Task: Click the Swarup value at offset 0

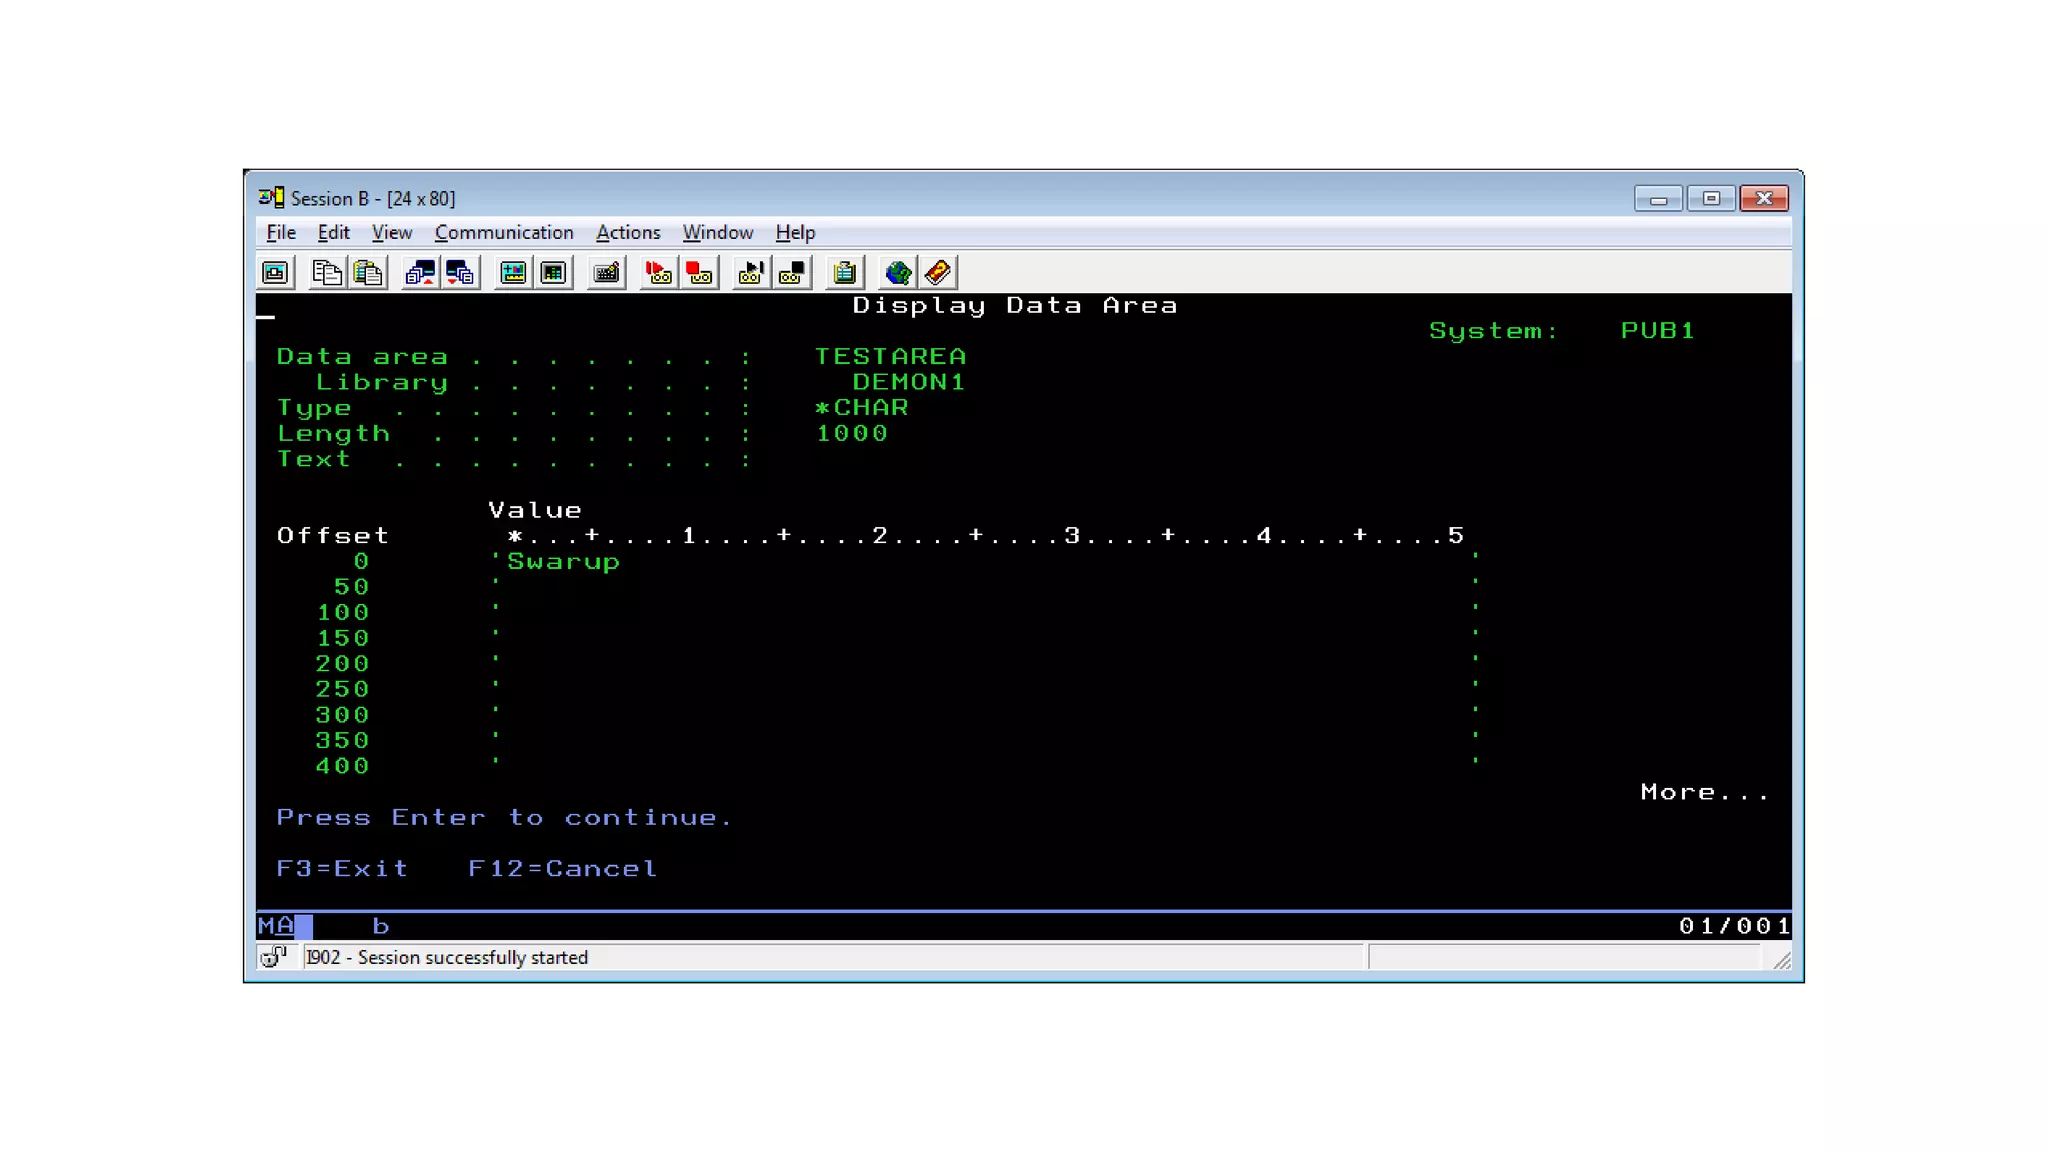Action: [563, 562]
